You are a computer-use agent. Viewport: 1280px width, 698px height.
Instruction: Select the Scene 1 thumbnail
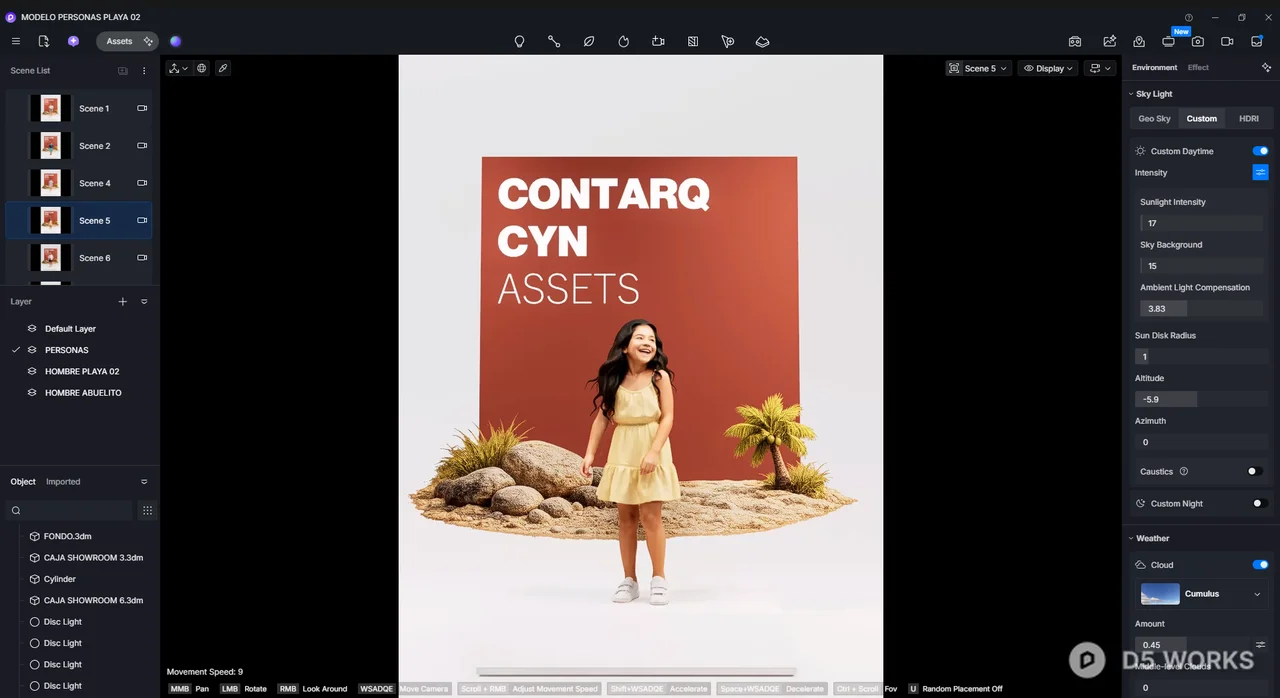click(x=50, y=108)
